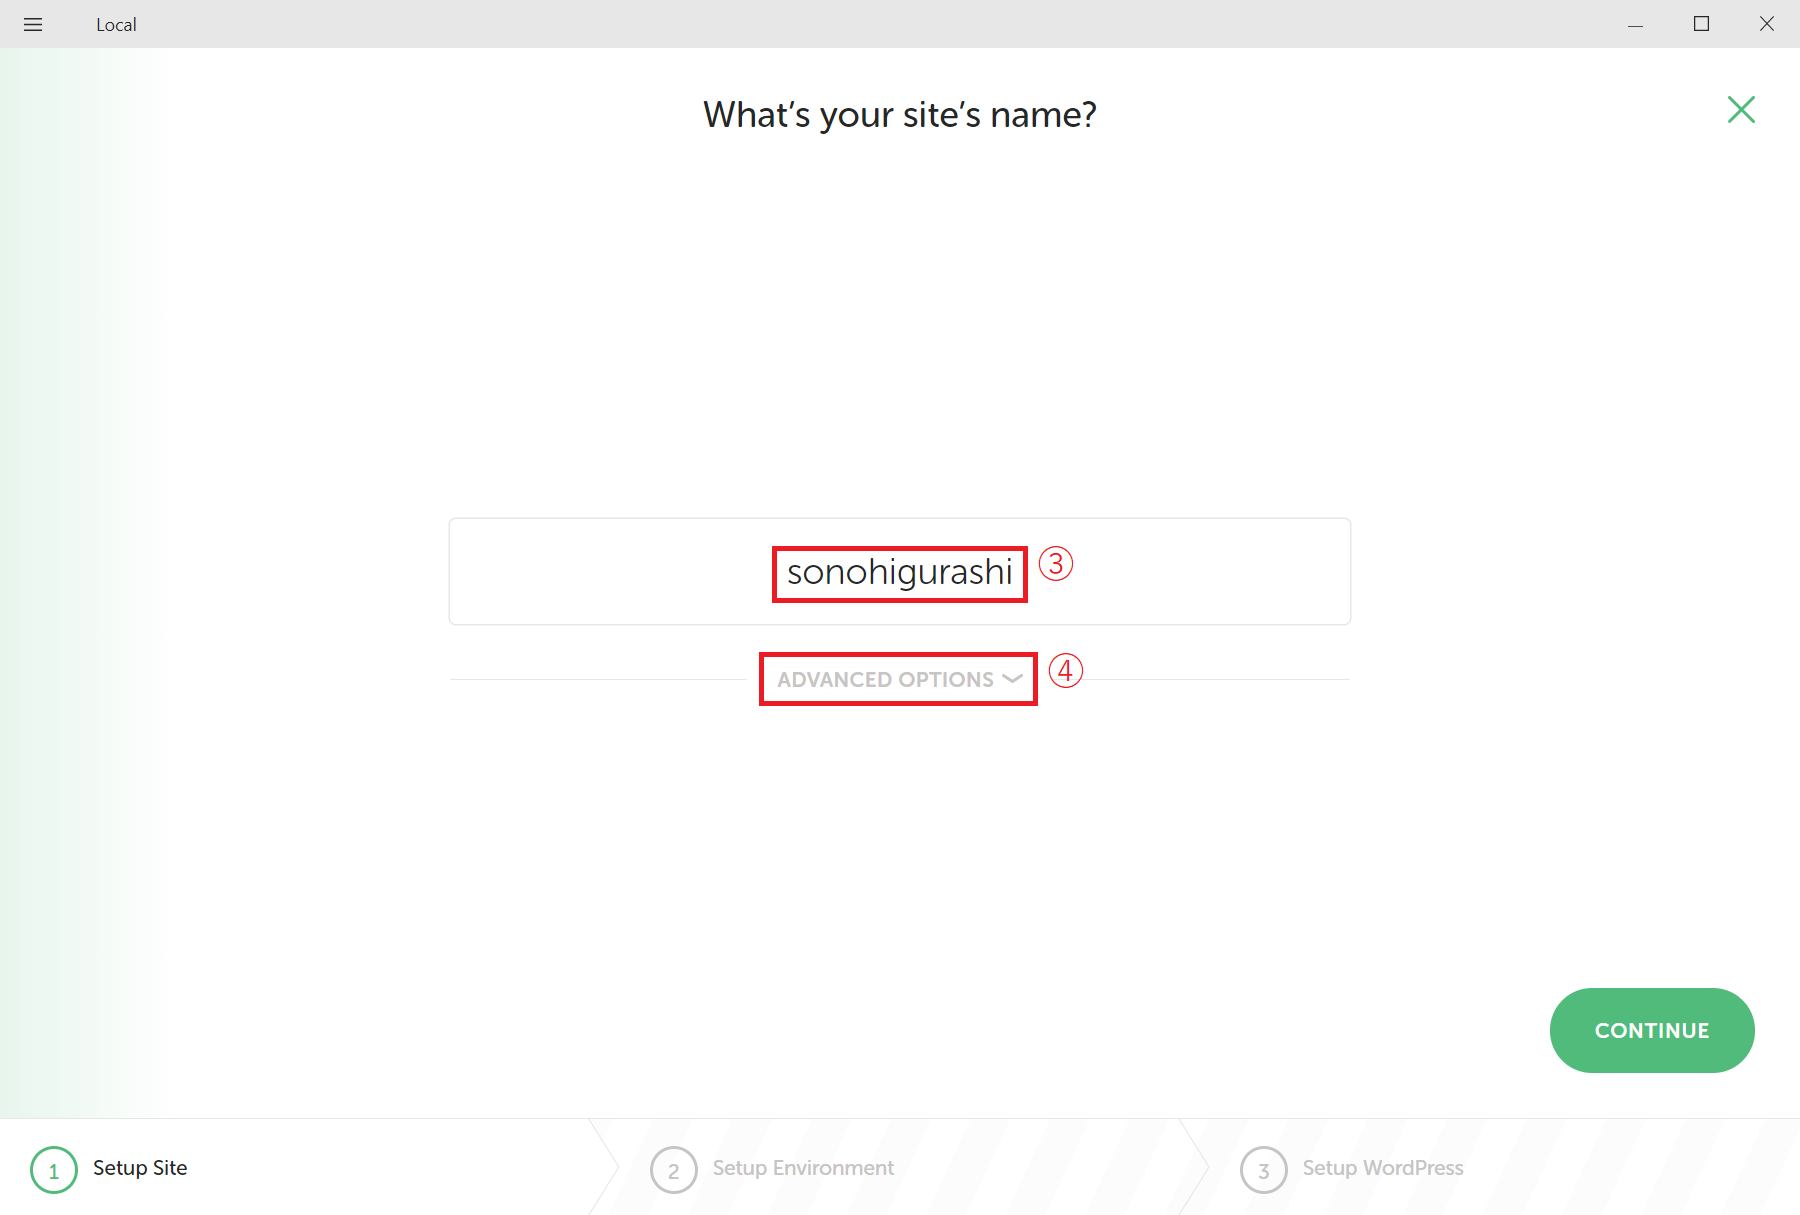Select the step 3 circle icon
Viewport: 1800px width, 1215px height.
click(x=1264, y=1170)
